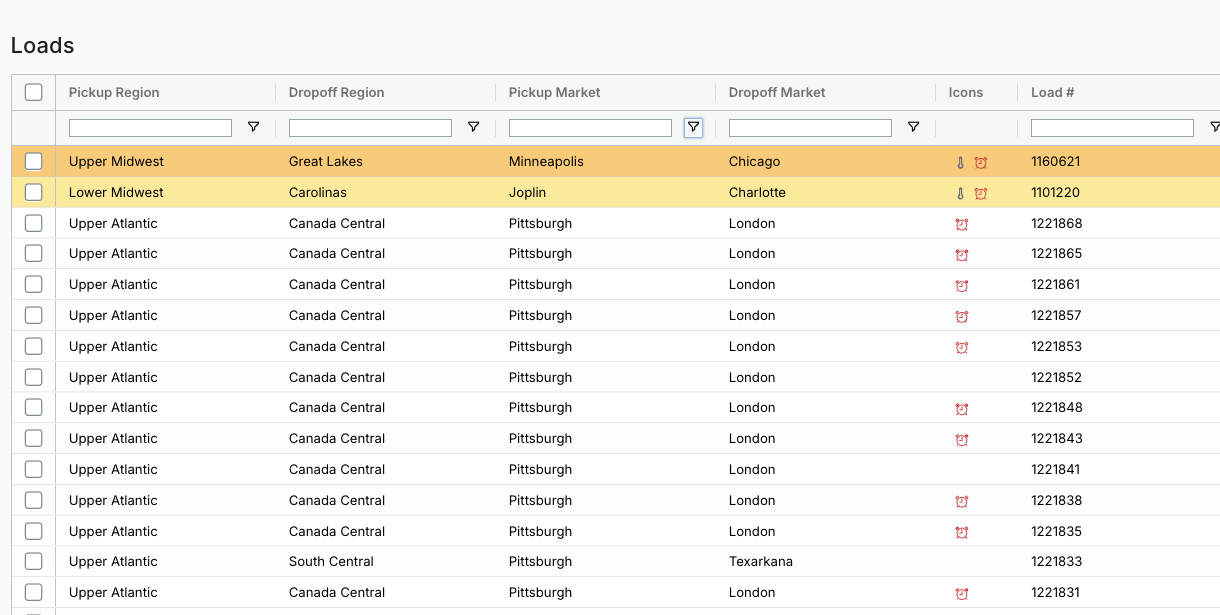Focus the Pickup Region filter text box
The image size is (1220, 615).
150,128
